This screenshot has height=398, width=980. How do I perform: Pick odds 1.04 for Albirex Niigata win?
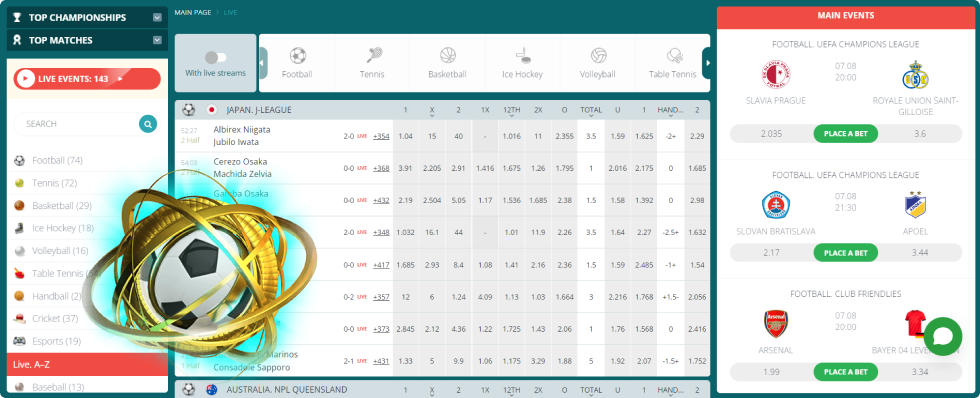click(406, 136)
